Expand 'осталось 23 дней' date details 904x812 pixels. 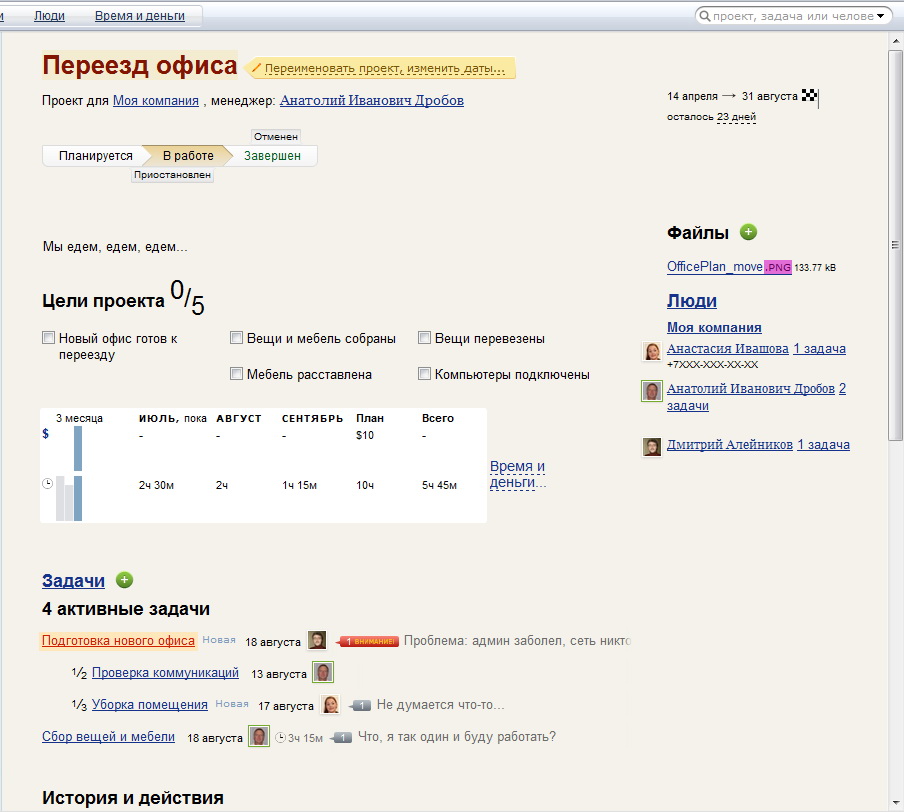736,117
